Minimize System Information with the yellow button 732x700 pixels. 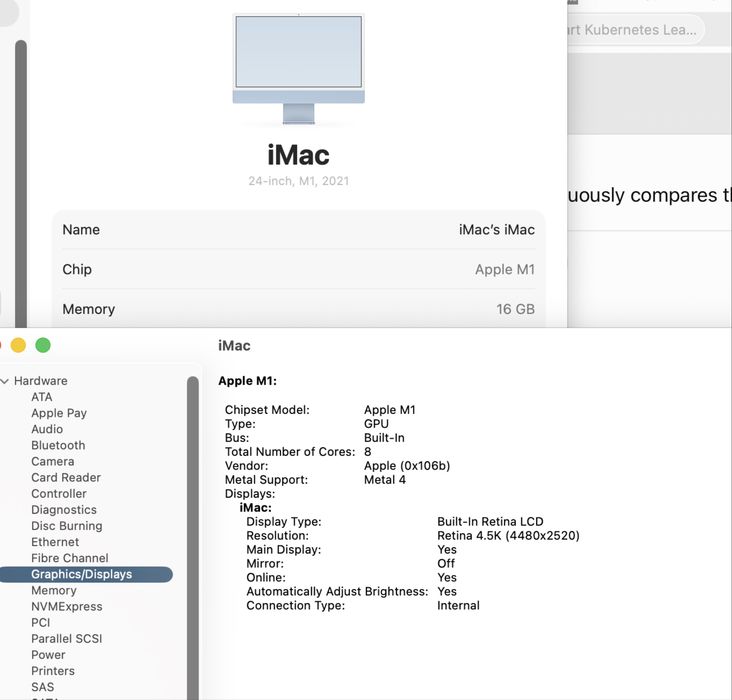tap(18, 345)
